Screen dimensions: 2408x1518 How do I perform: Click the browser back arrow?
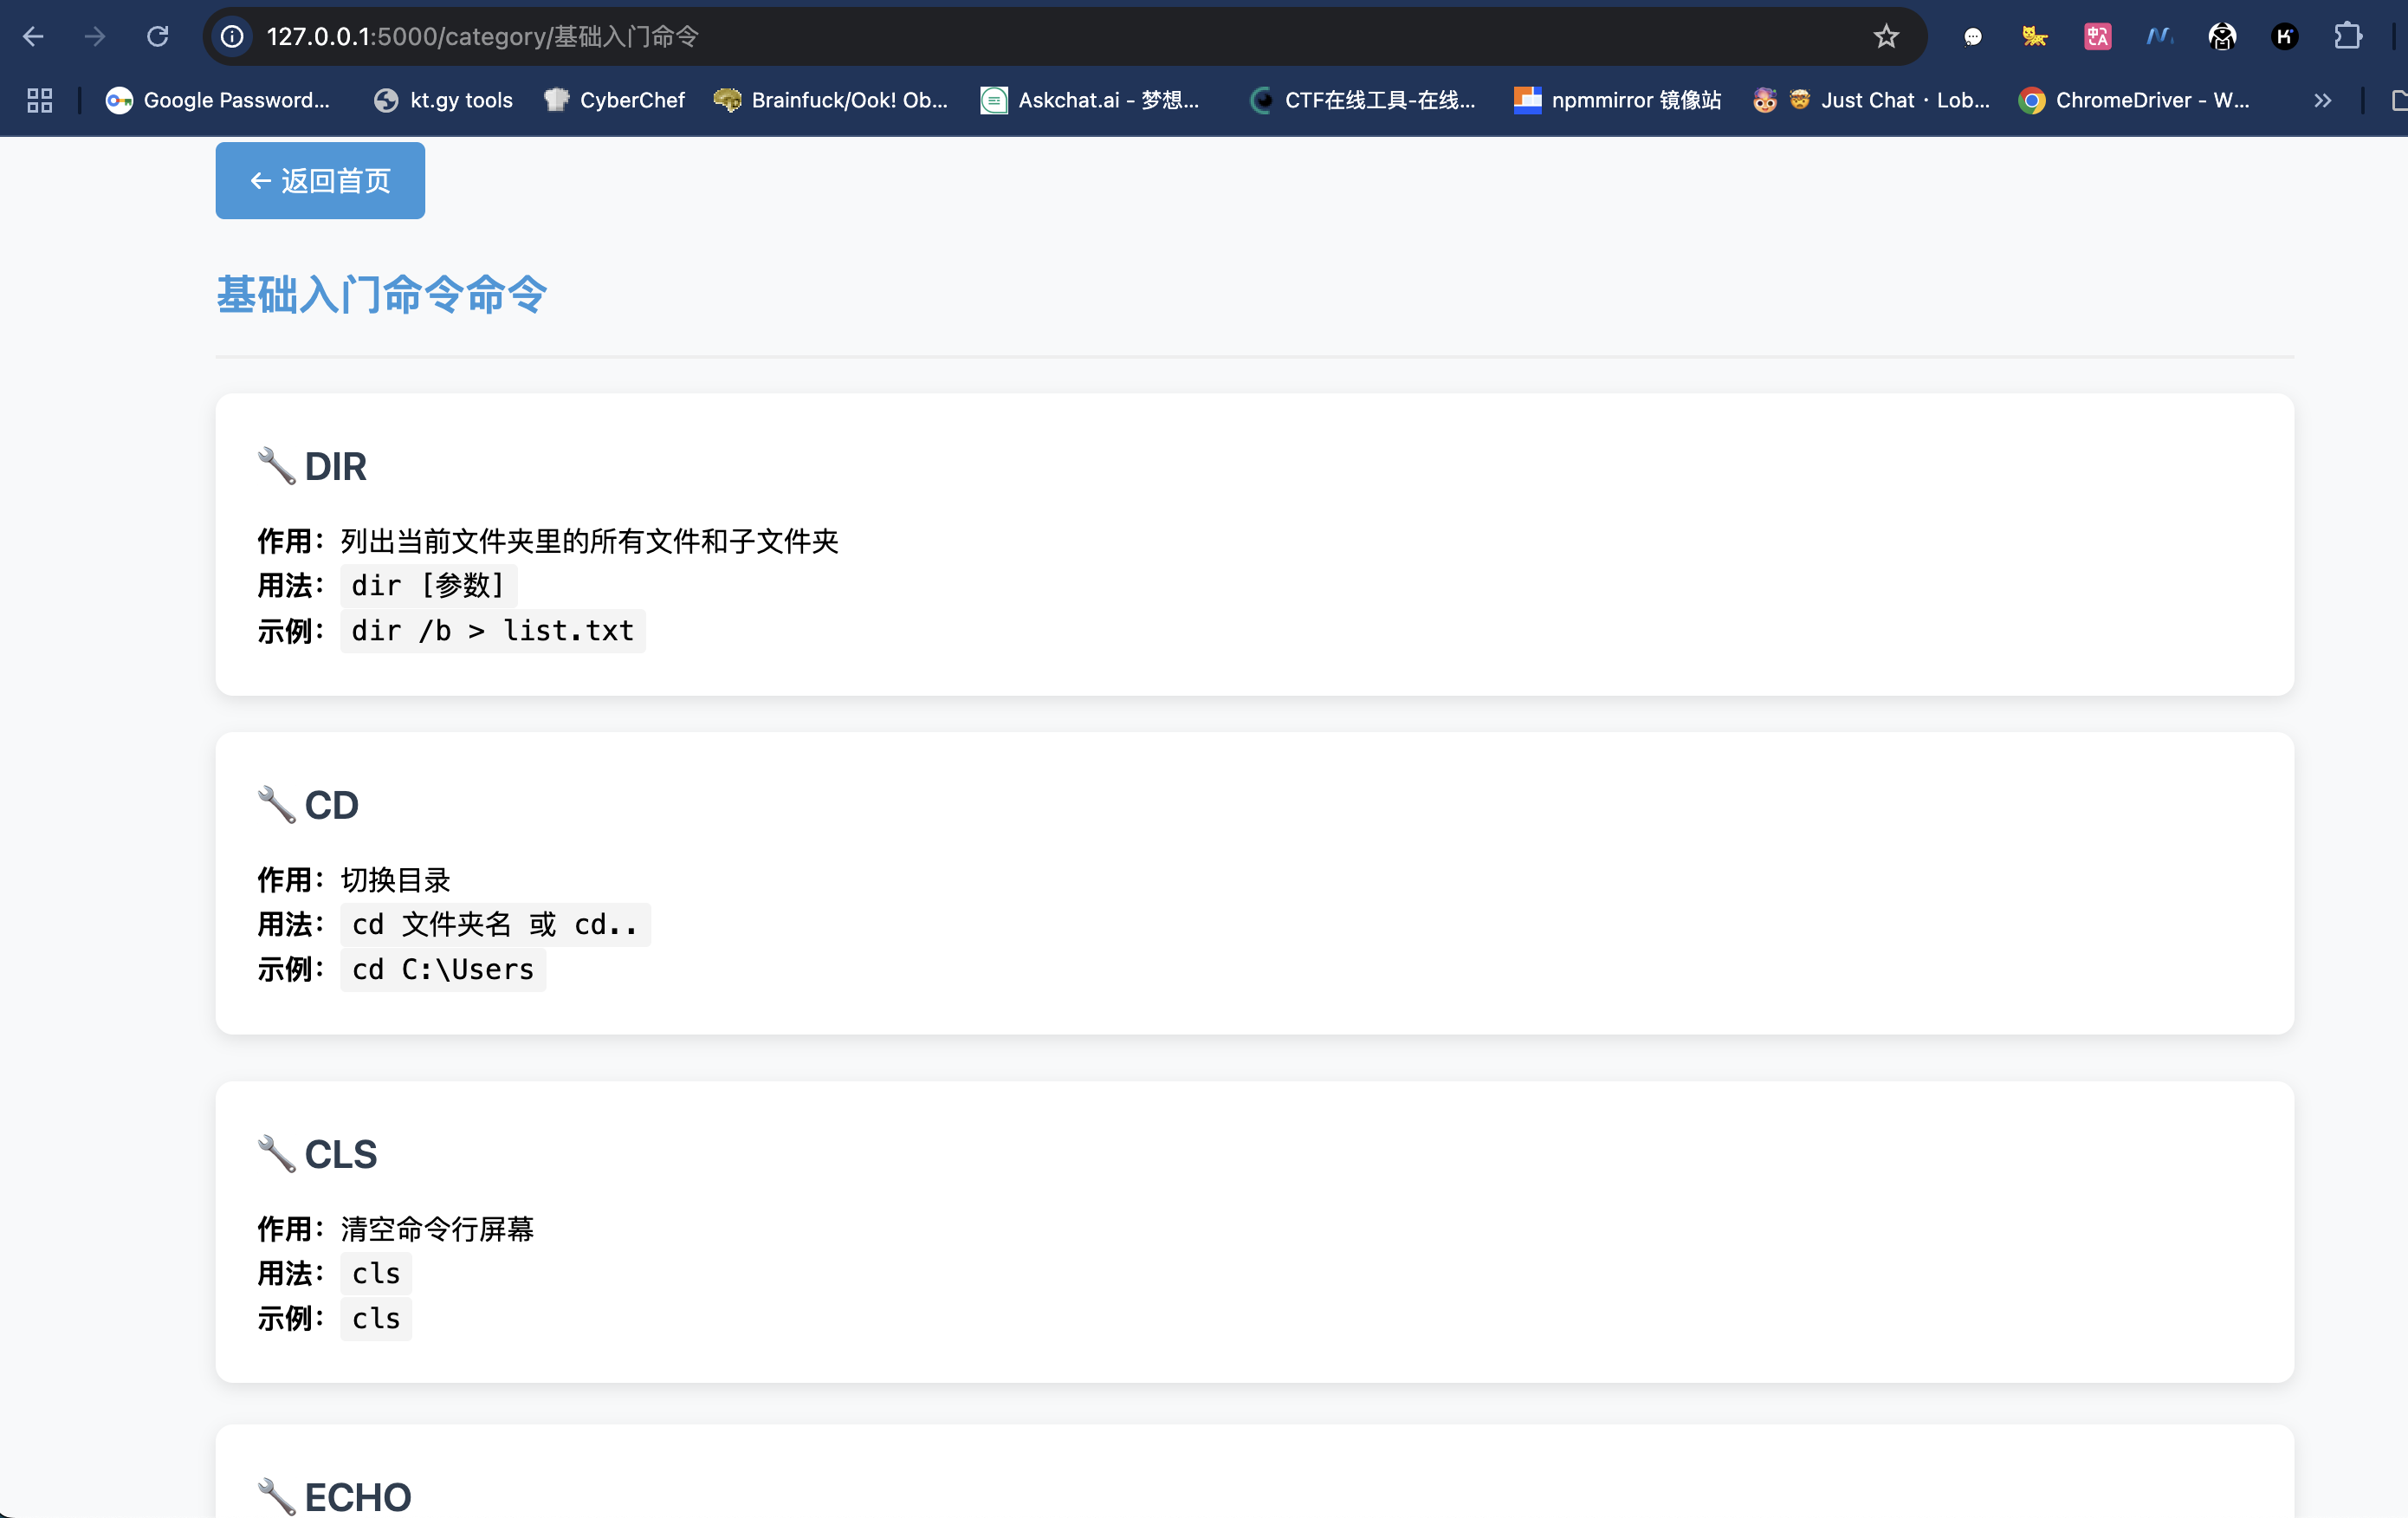pos(33,37)
